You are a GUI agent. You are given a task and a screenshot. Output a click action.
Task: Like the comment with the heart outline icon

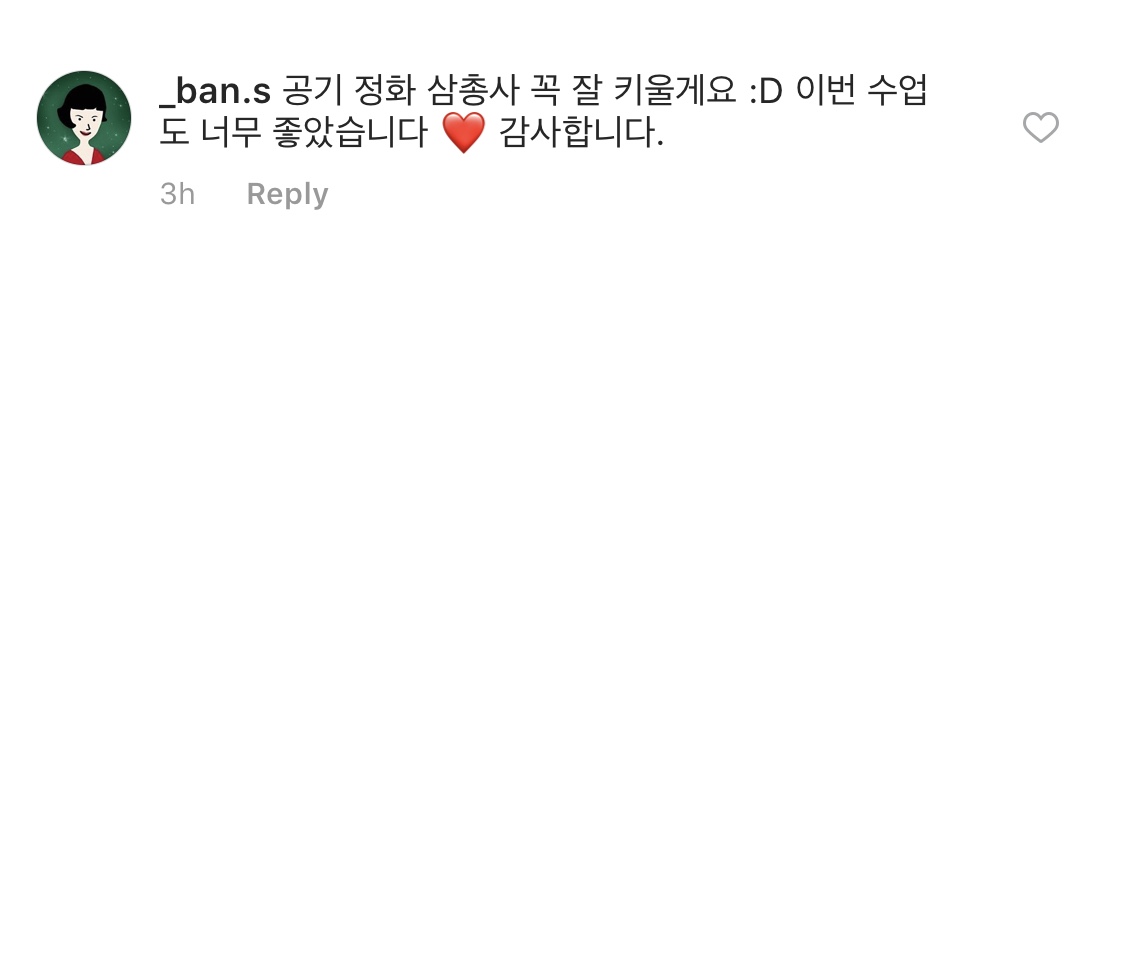(1040, 128)
